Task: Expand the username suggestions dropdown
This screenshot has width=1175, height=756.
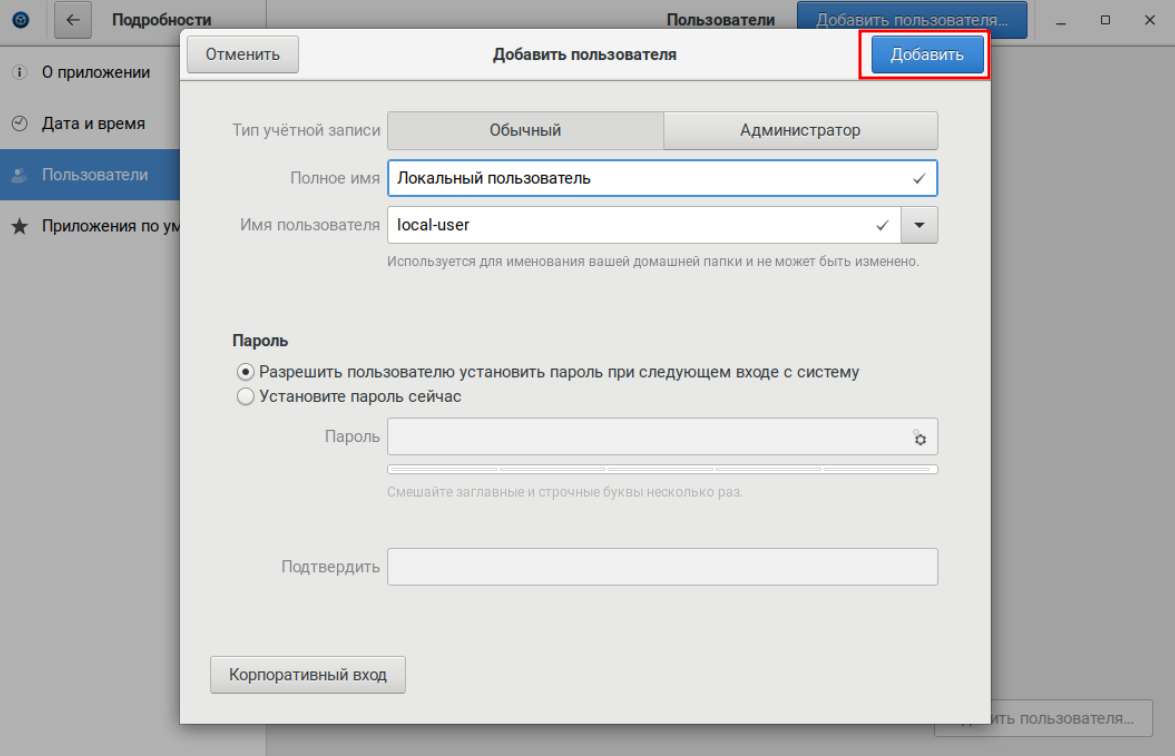Action: [919, 225]
